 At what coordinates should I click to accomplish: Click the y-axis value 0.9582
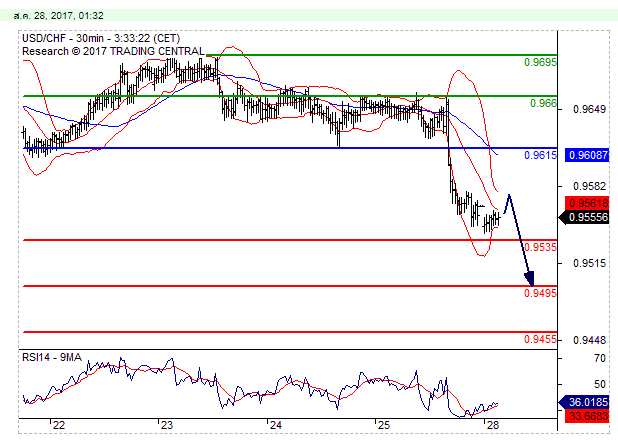589,186
